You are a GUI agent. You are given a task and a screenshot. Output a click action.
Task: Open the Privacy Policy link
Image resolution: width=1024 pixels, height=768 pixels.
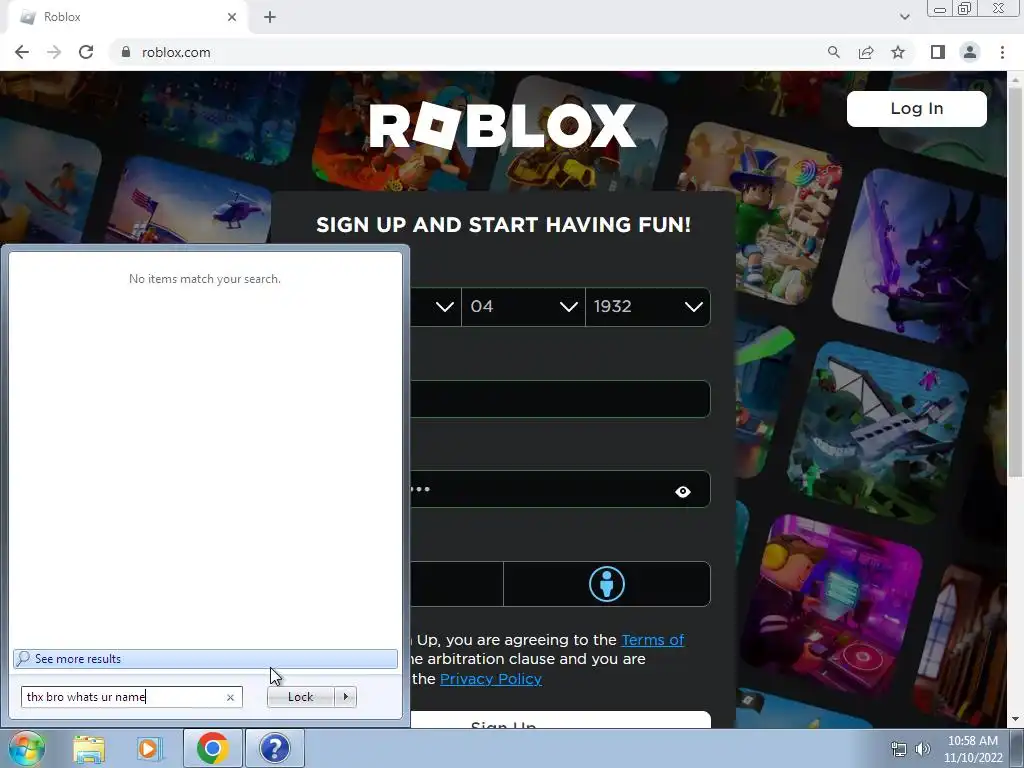point(491,679)
